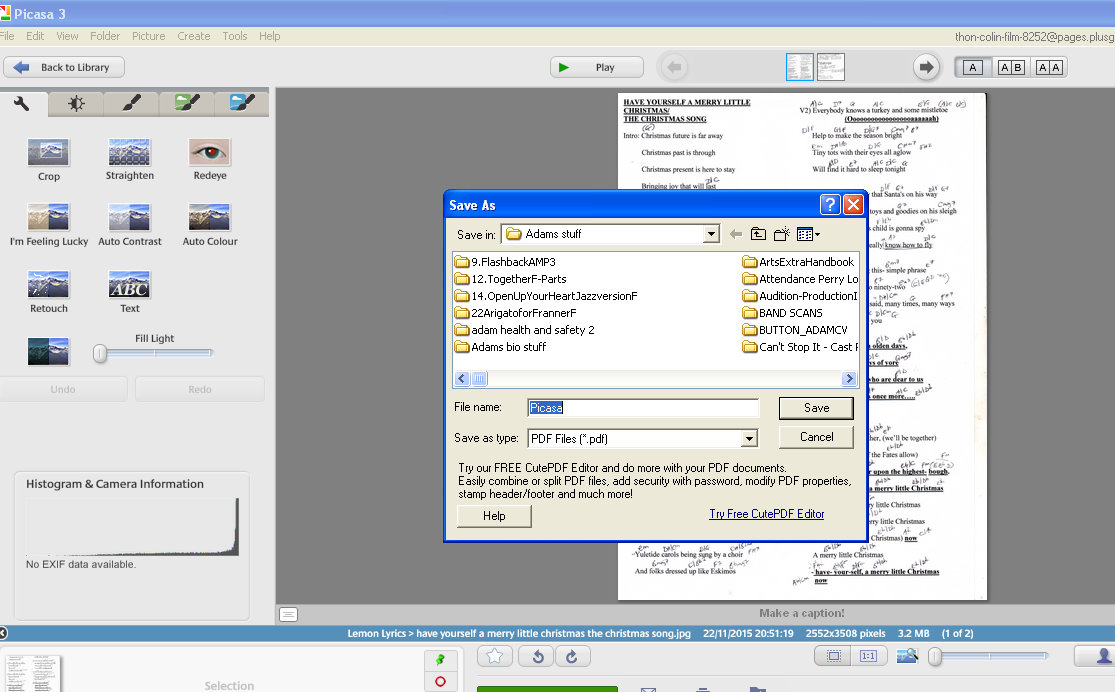Select the Straighten tool
The image size is (1115, 692).
point(129,155)
